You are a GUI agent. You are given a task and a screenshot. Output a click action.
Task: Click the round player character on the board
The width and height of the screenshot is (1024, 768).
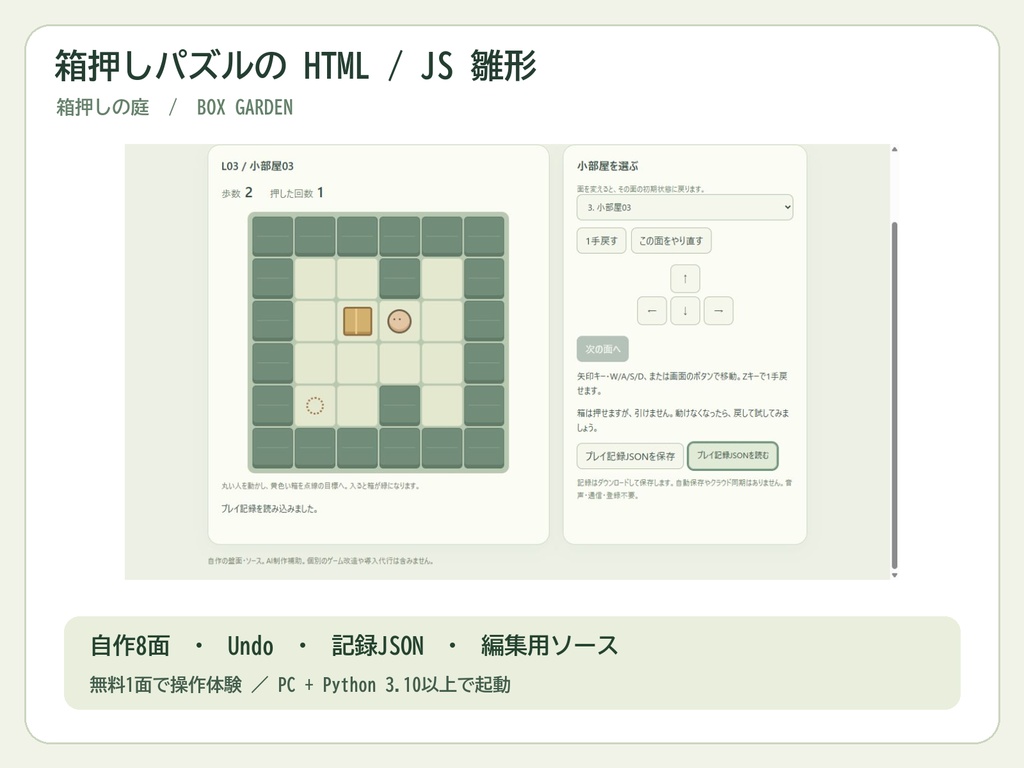(399, 321)
